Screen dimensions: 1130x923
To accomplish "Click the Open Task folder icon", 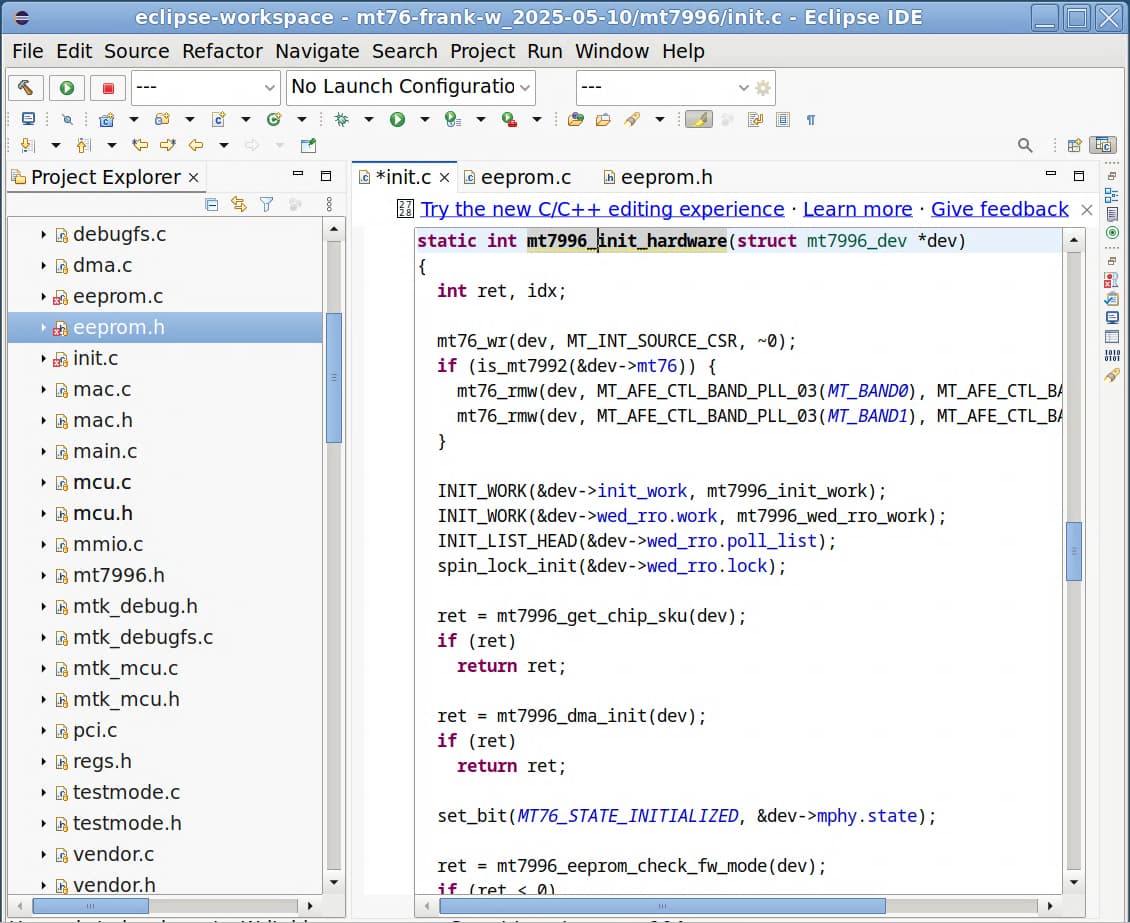I will tap(603, 120).
